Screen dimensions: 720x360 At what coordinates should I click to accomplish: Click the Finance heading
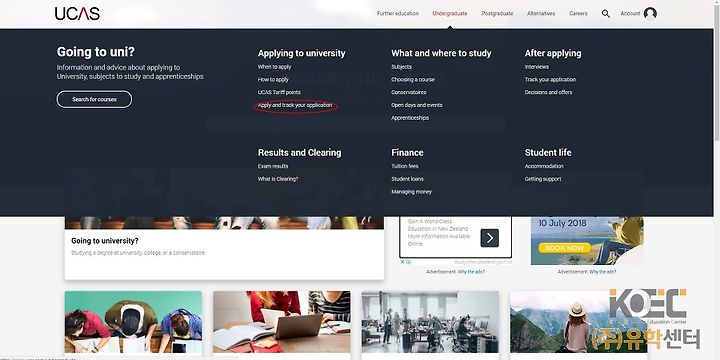(407, 152)
